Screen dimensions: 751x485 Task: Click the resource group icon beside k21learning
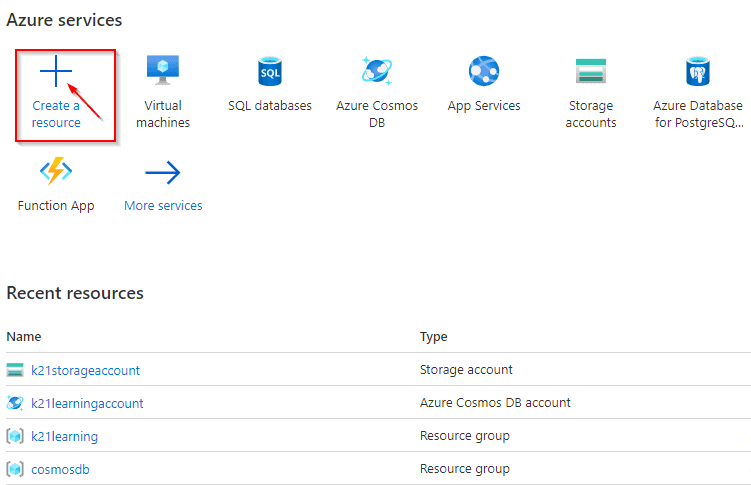15,436
